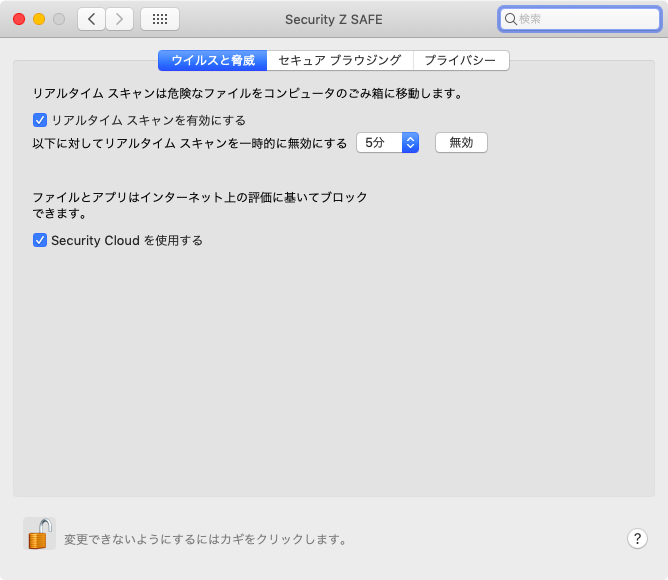Open help with the question mark button
668x580 pixels.
click(x=637, y=538)
